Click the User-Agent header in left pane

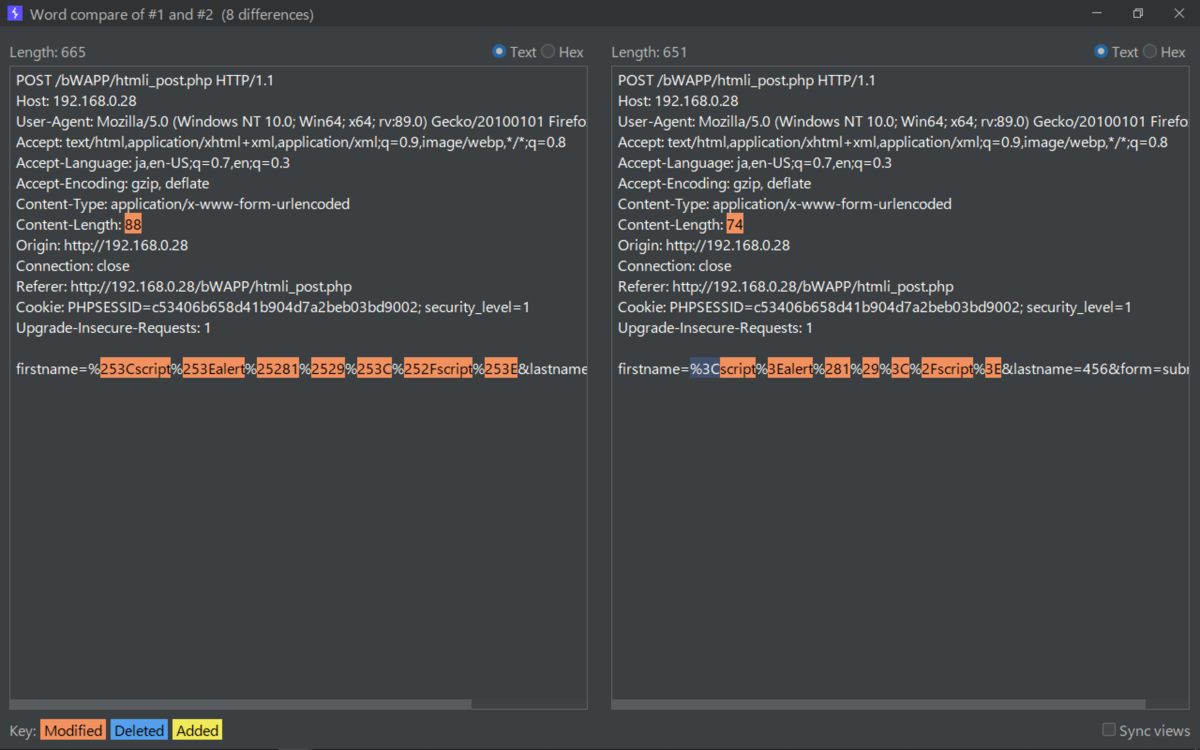pyautogui.click(x=301, y=122)
